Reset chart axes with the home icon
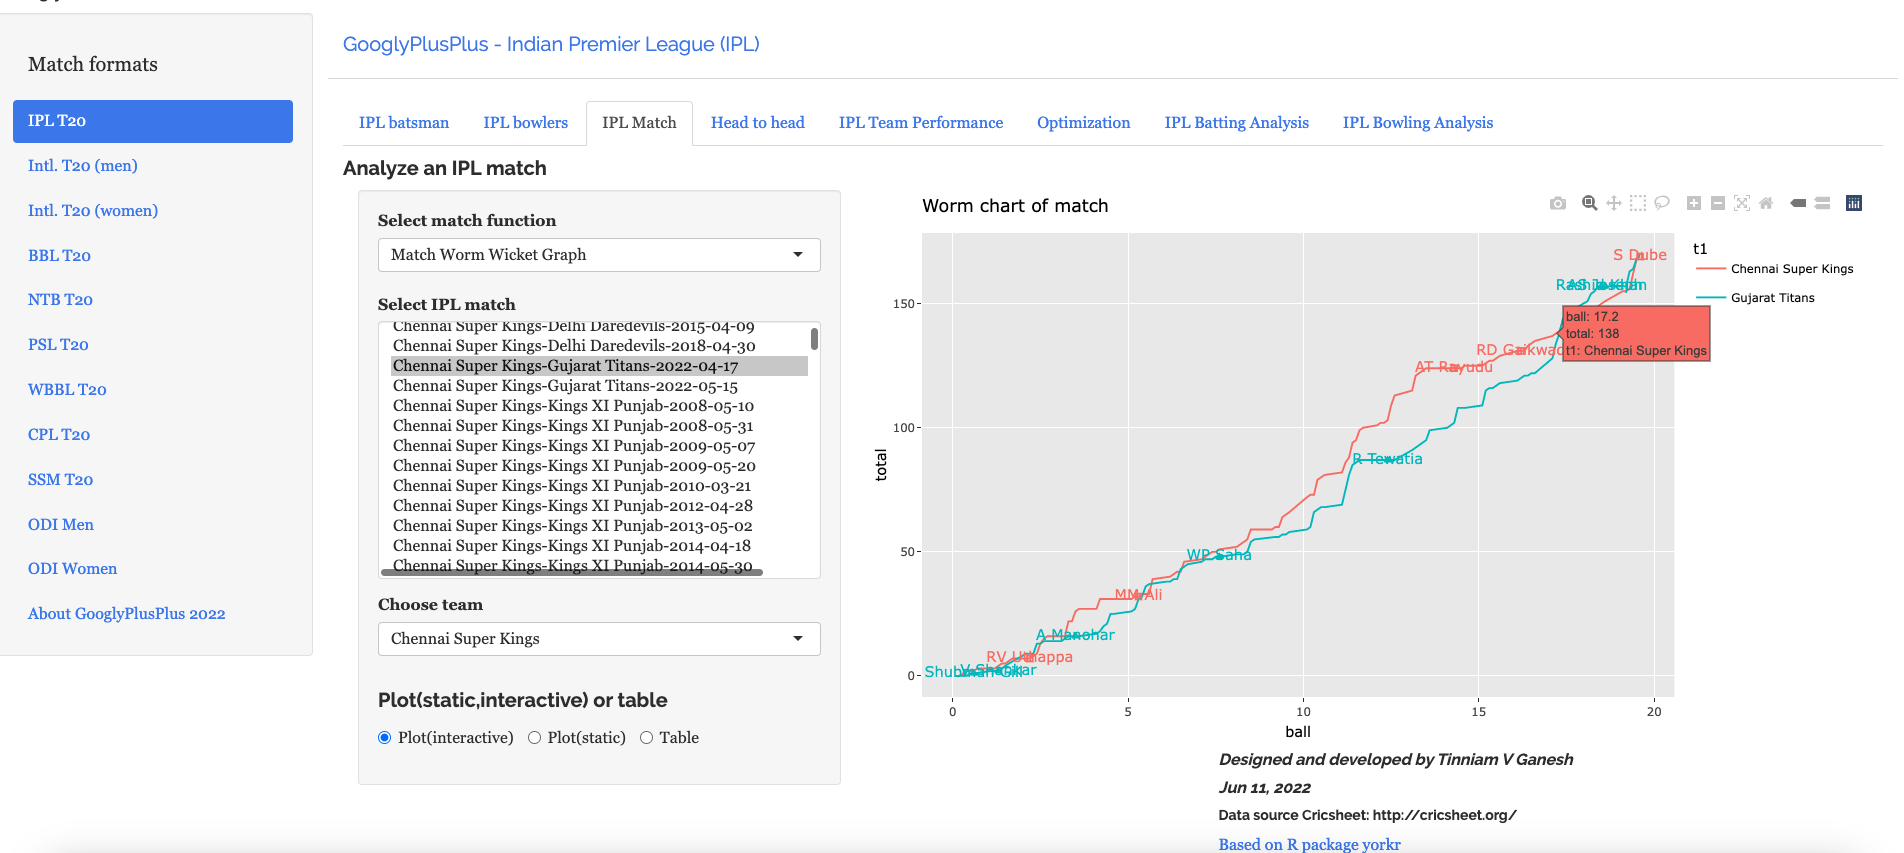 pos(1766,203)
